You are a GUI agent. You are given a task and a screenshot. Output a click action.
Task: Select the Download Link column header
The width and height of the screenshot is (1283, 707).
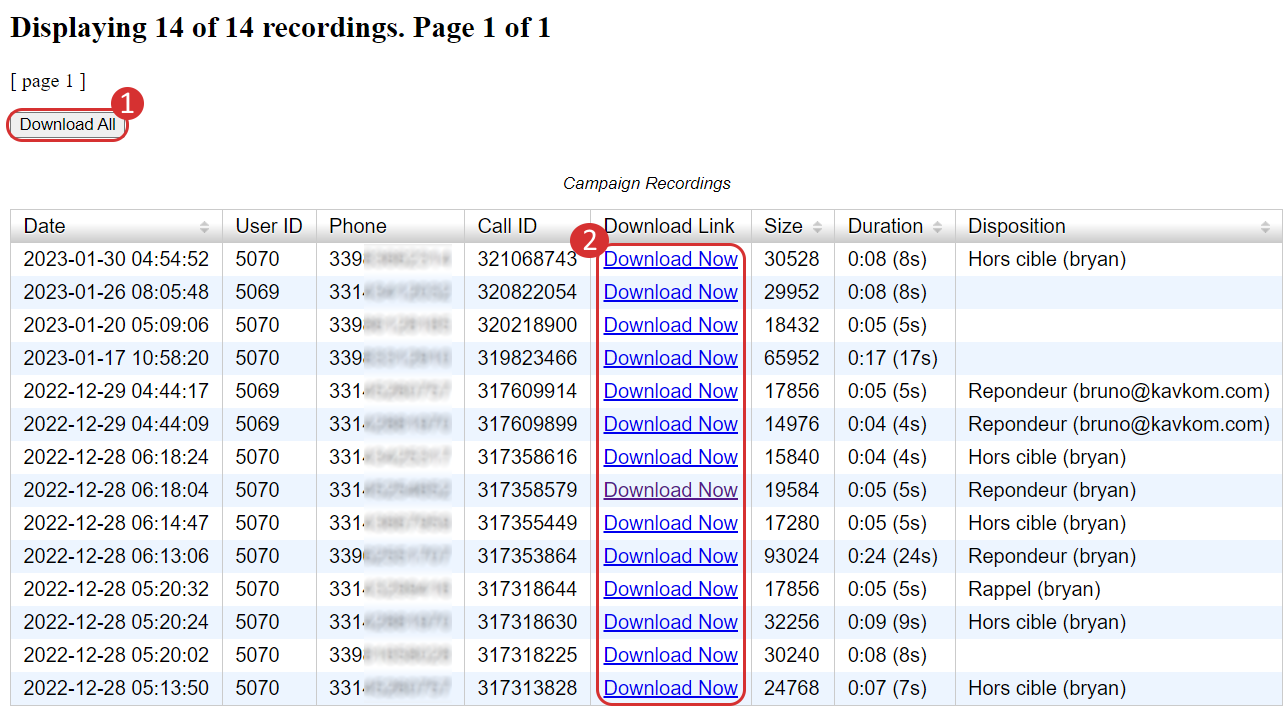coord(670,226)
